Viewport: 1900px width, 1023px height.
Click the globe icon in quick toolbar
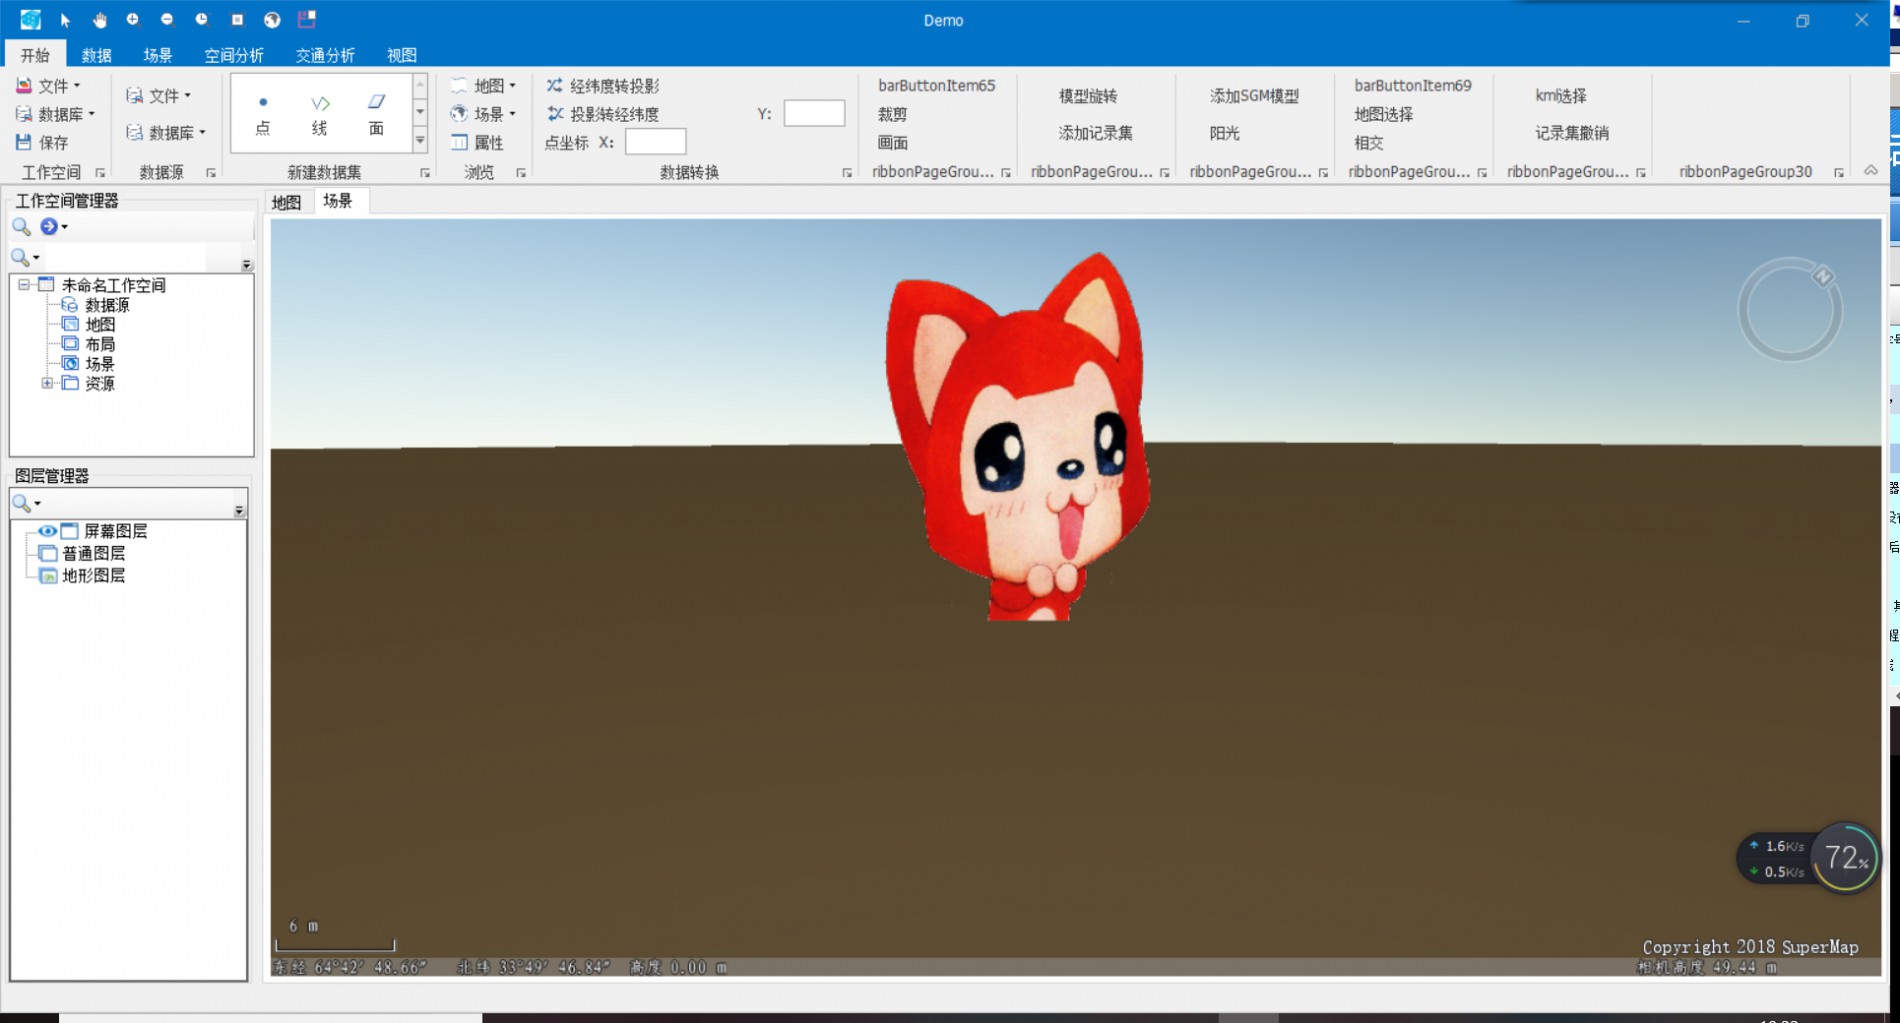(272, 20)
